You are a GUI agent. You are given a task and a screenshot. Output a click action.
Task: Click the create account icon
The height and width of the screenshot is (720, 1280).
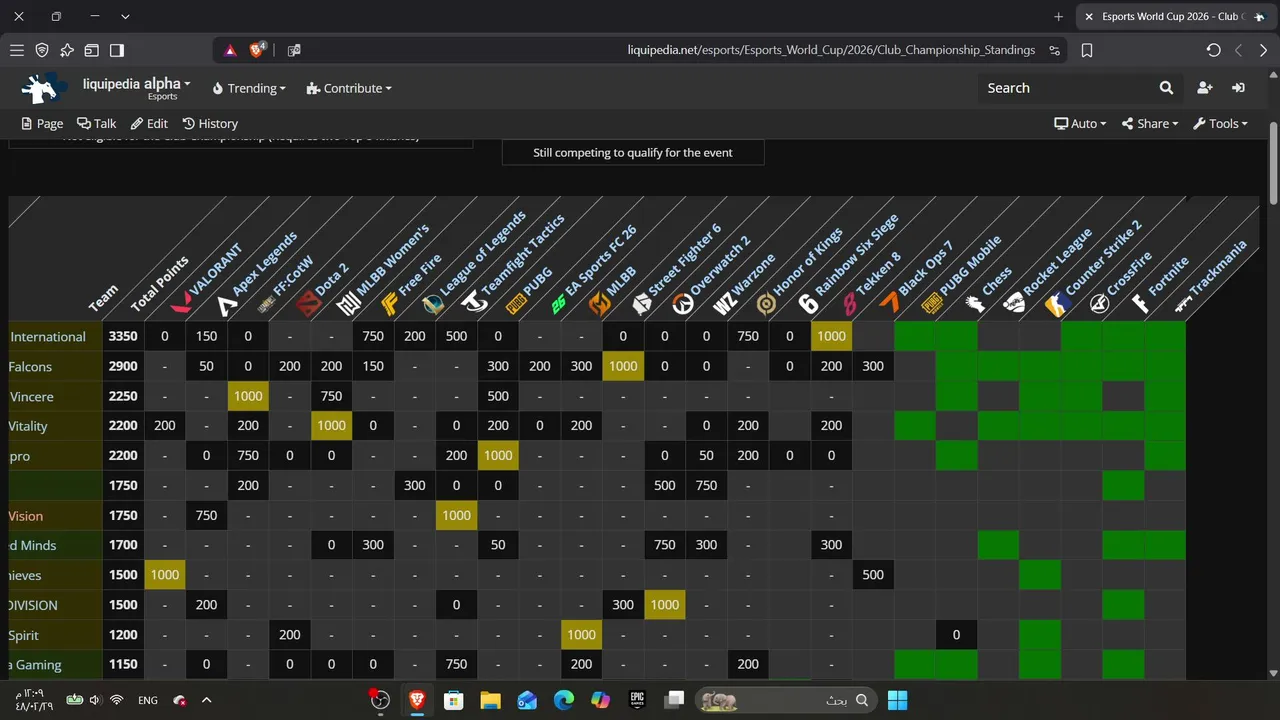(x=1204, y=88)
